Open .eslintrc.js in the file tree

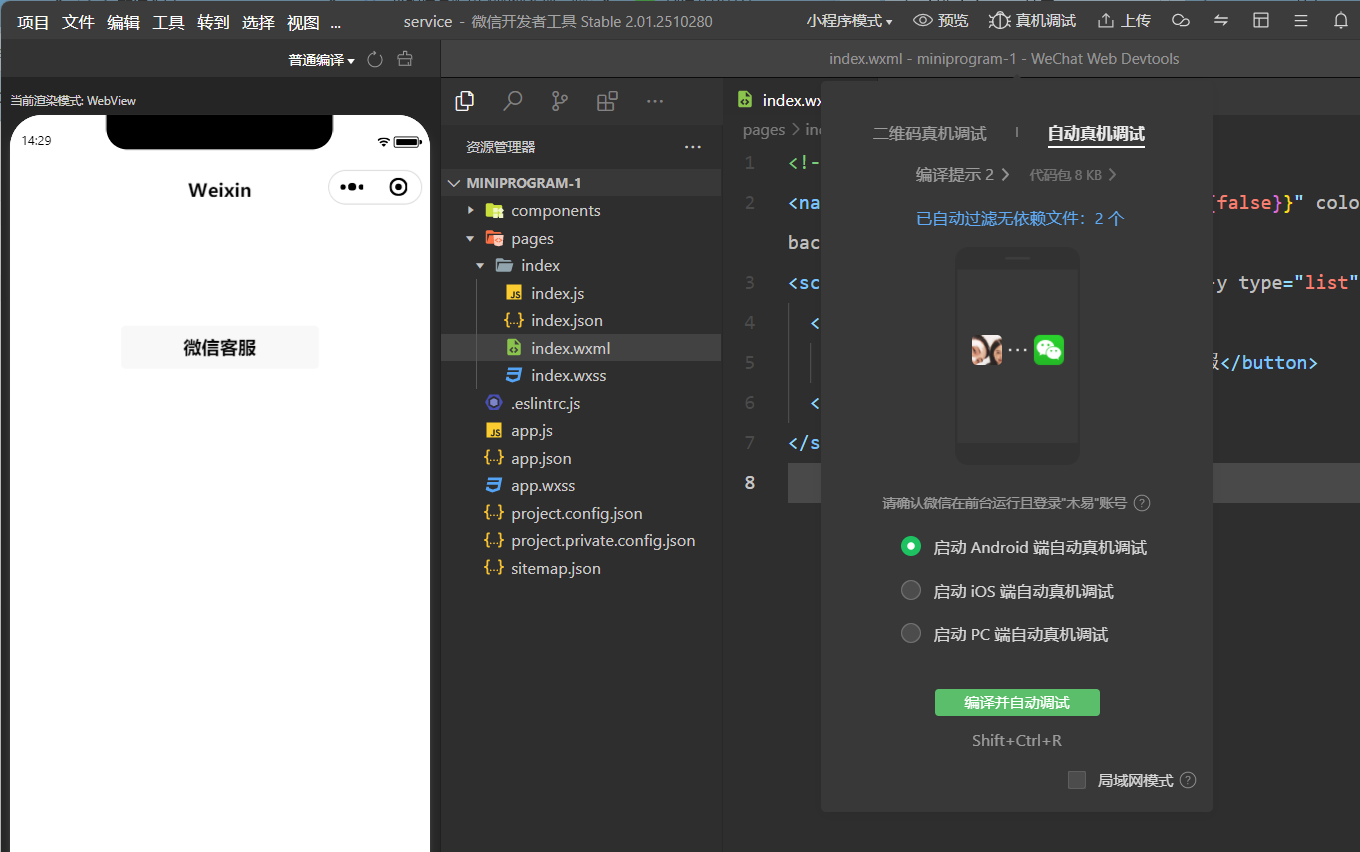[545, 403]
